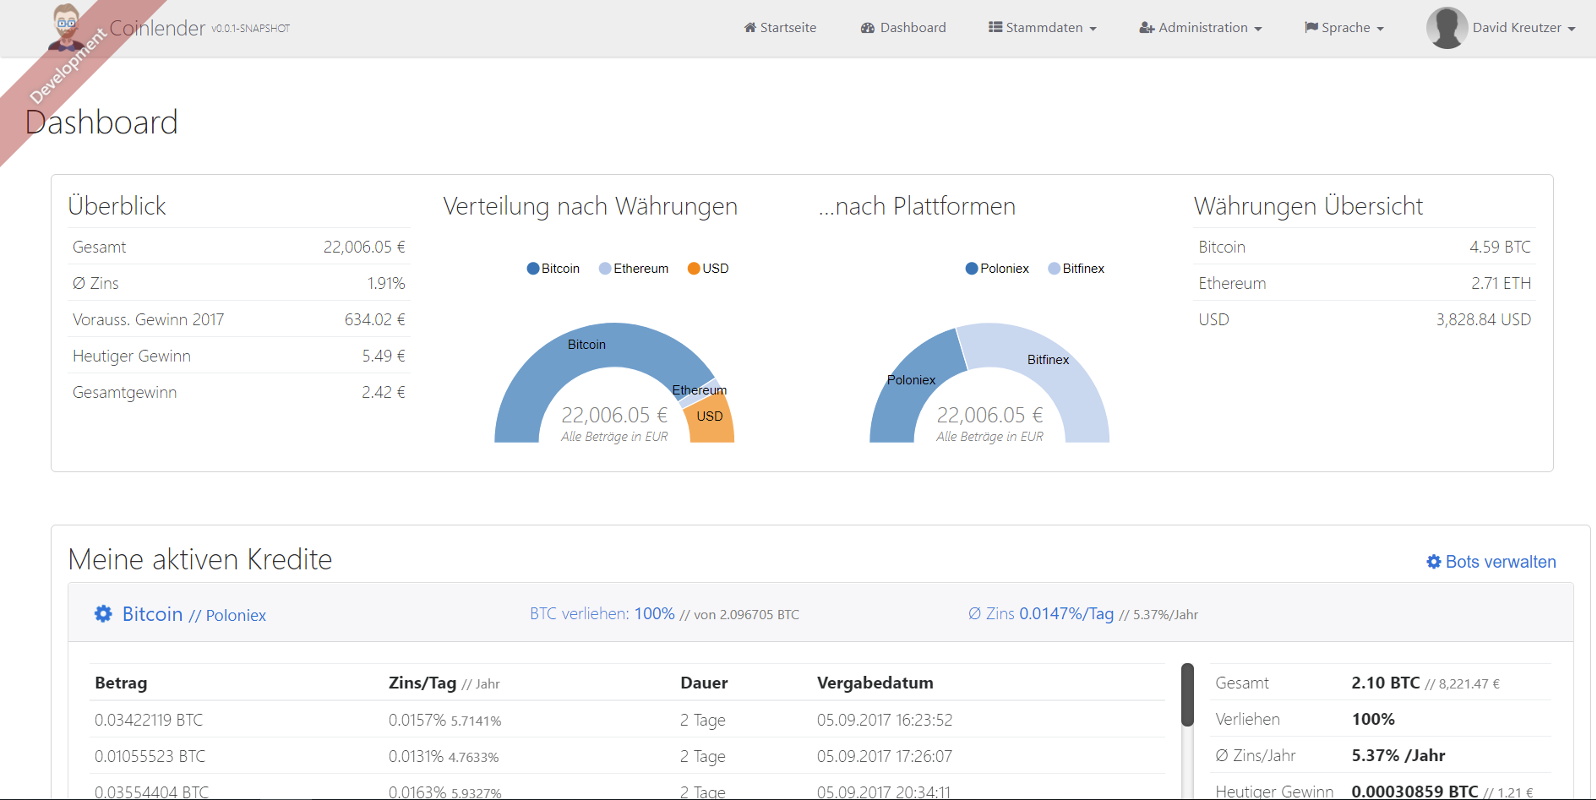Click Ø Zins 0.0147%/Tag summary

tap(1041, 614)
